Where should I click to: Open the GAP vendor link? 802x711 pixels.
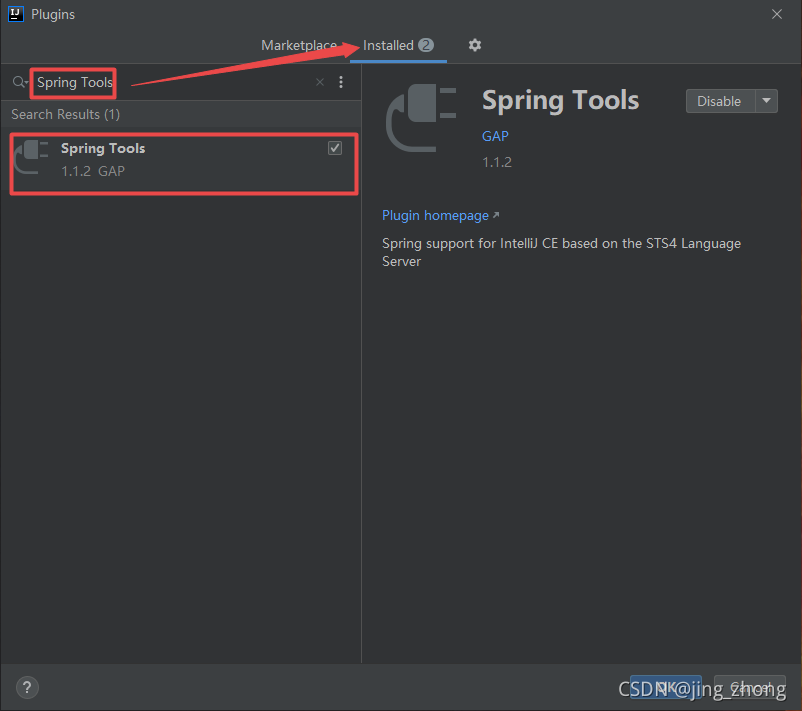pos(495,136)
